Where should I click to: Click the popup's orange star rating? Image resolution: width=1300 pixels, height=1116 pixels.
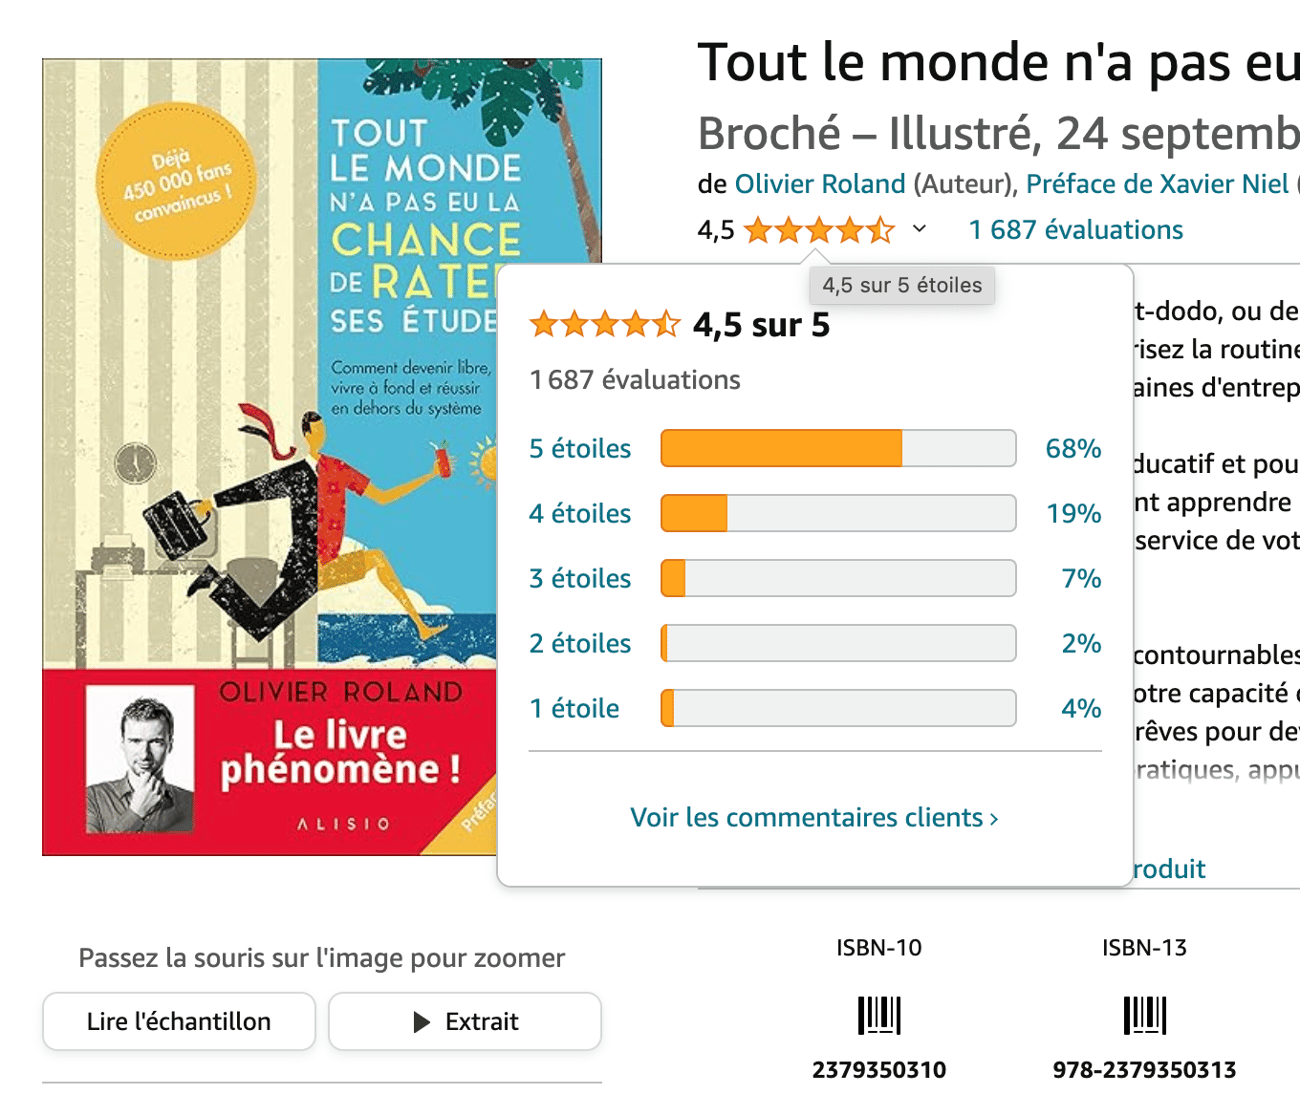click(x=604, y=324)
